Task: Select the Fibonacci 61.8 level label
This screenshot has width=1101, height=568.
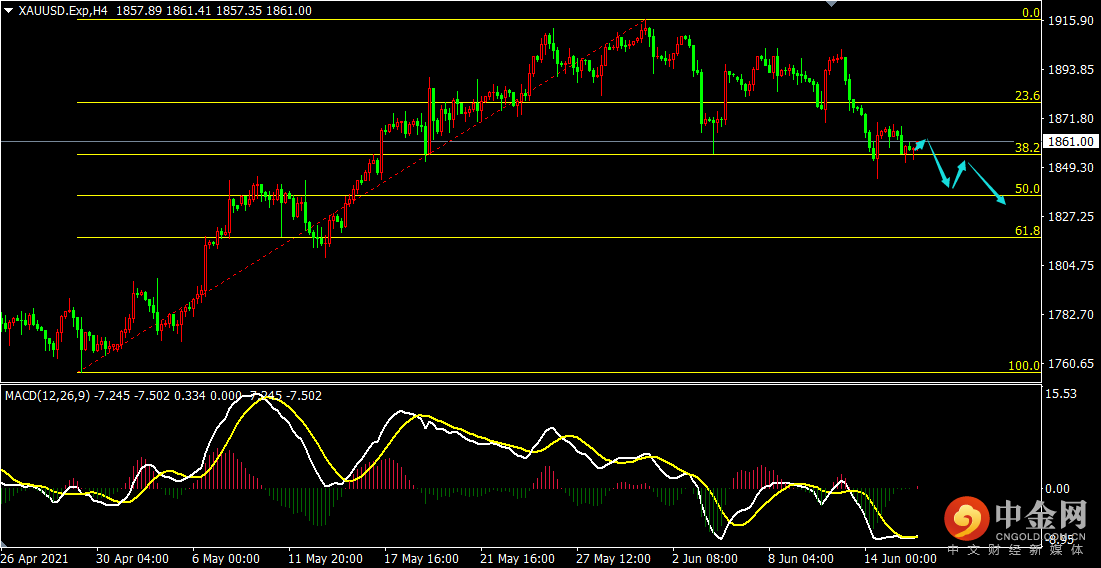Action: click(x=1028, y=230)
